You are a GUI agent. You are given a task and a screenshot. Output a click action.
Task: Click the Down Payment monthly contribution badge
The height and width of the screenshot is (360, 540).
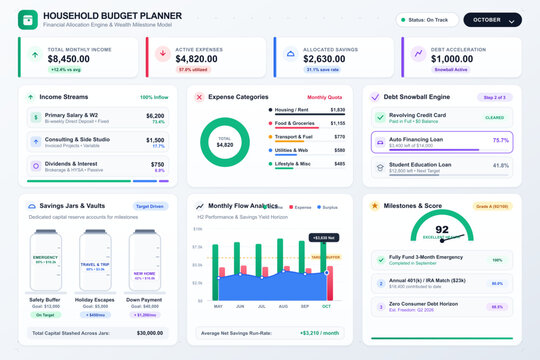(x=145, y=315)
